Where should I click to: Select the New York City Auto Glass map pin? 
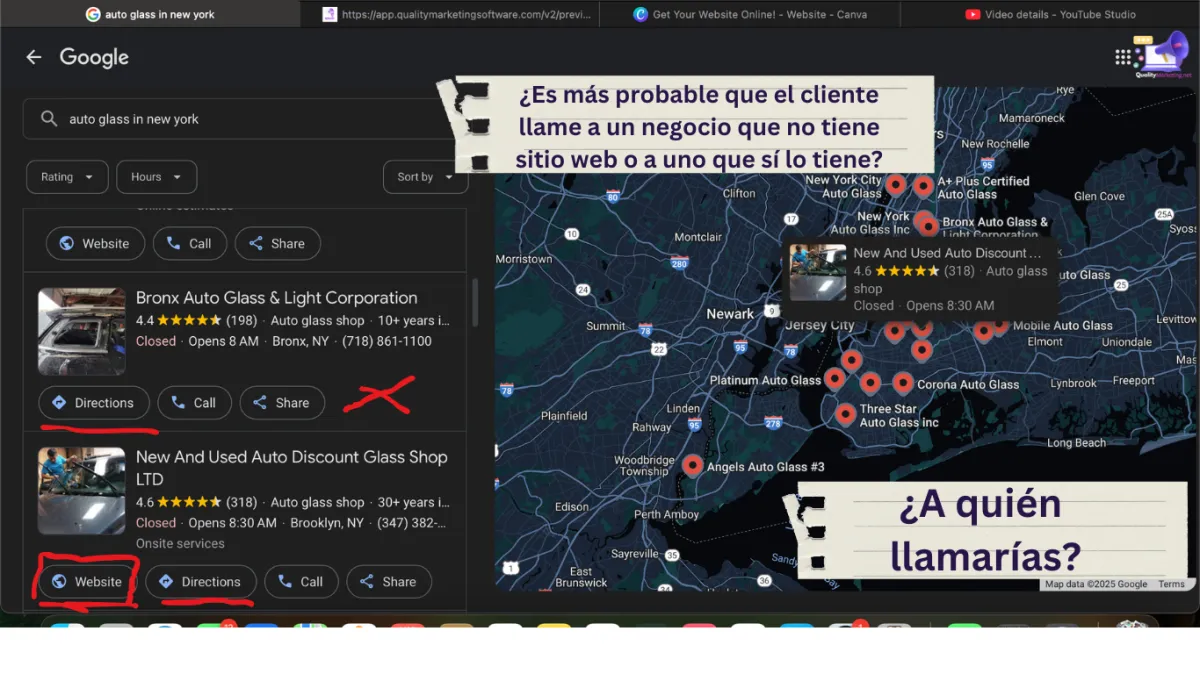pos(896,184)
